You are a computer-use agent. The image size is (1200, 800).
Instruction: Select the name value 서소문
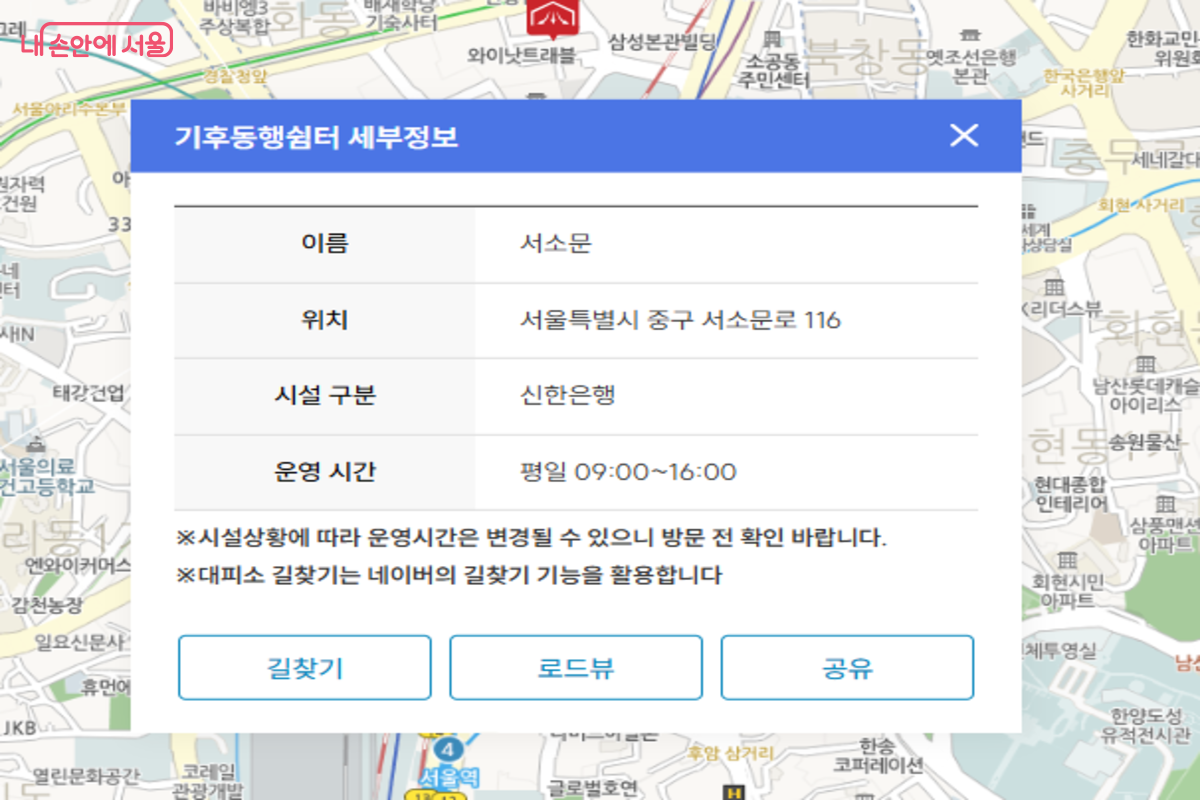(556, 243)
